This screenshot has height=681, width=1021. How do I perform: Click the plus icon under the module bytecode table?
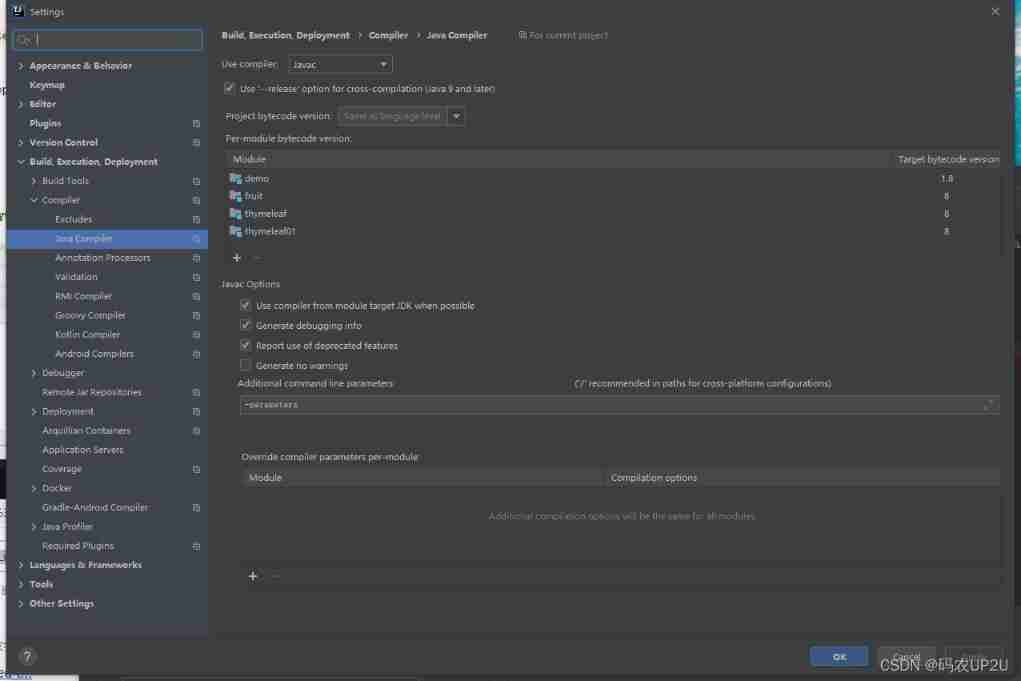[x=237, y=257]
